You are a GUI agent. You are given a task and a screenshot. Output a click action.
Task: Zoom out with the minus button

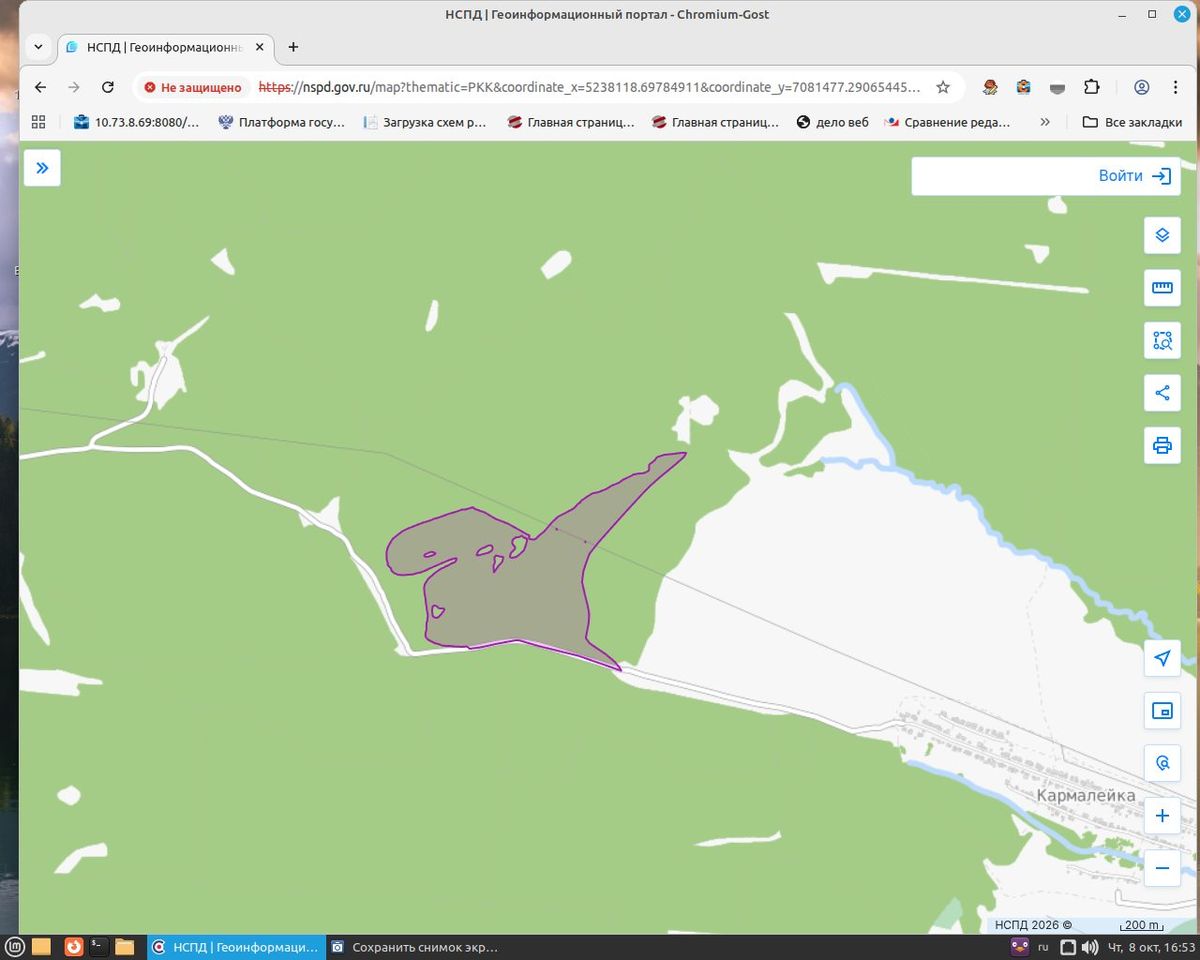point(1162,868)
